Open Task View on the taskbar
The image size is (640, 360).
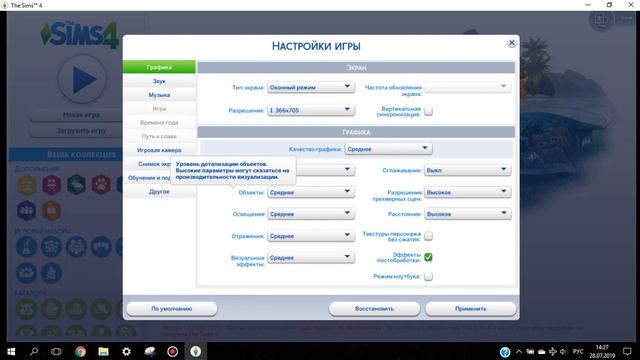click(56, 351)
